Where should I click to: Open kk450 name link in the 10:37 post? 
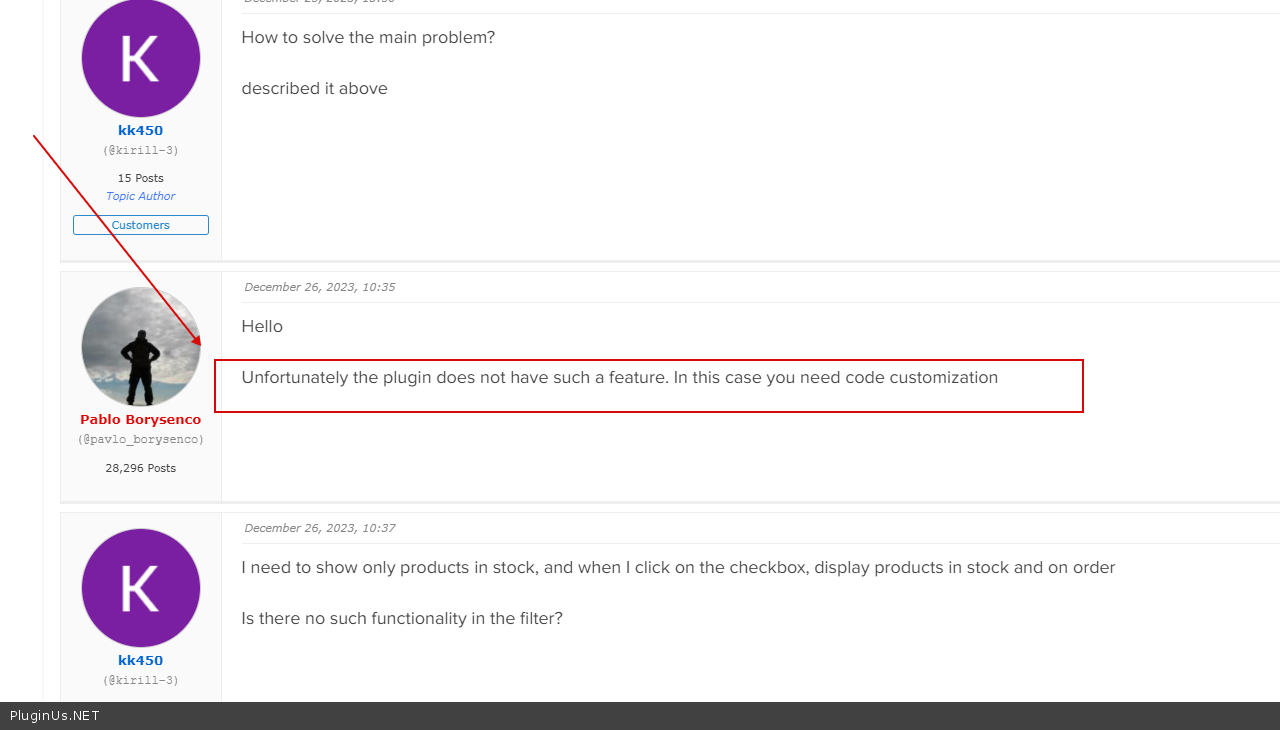140,661
